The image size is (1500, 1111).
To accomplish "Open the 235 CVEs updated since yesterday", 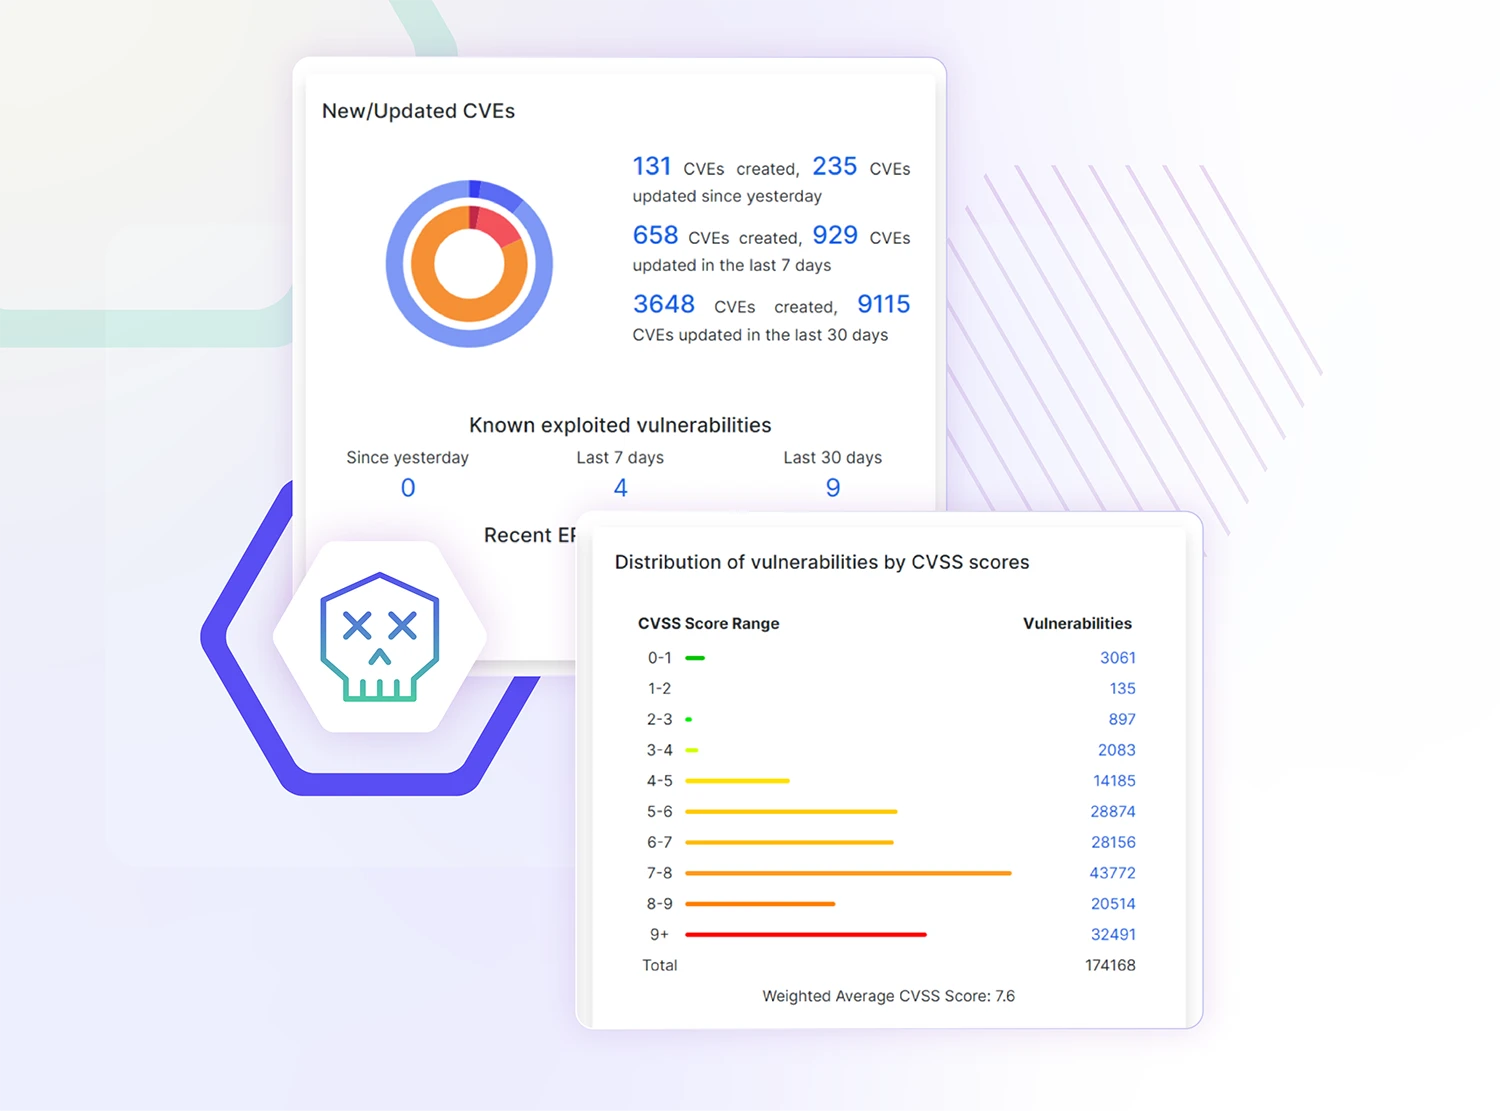I will pos(834,166).
